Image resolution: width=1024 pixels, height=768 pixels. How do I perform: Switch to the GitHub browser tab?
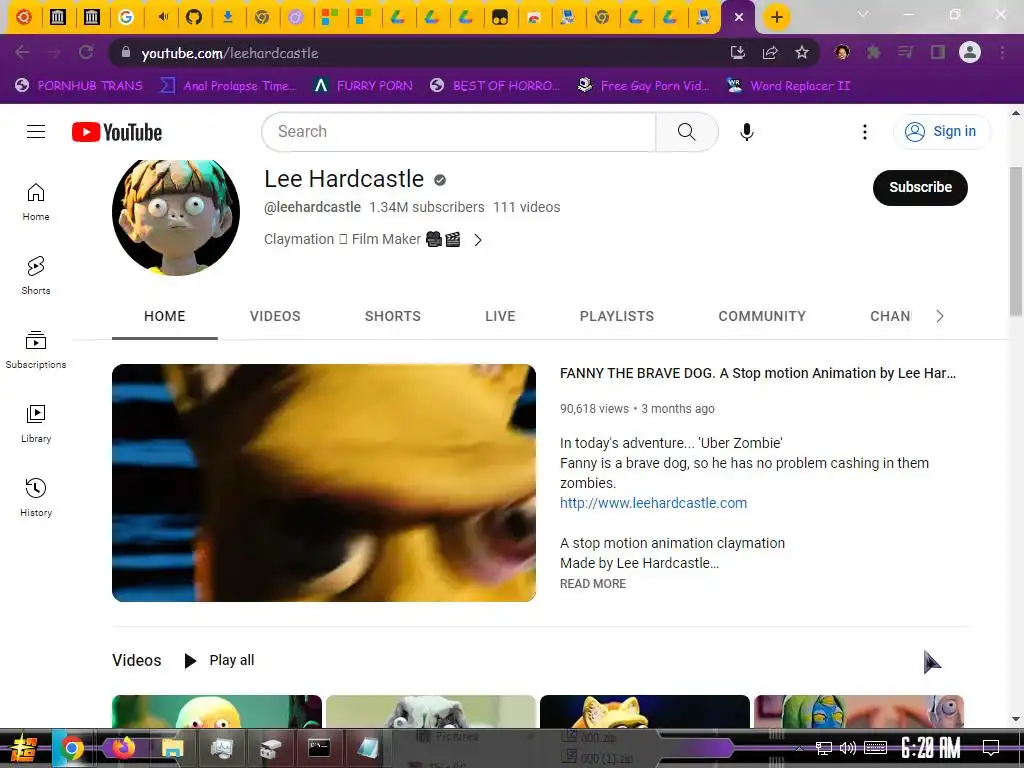pyautogui.click(x=194, y=17)
